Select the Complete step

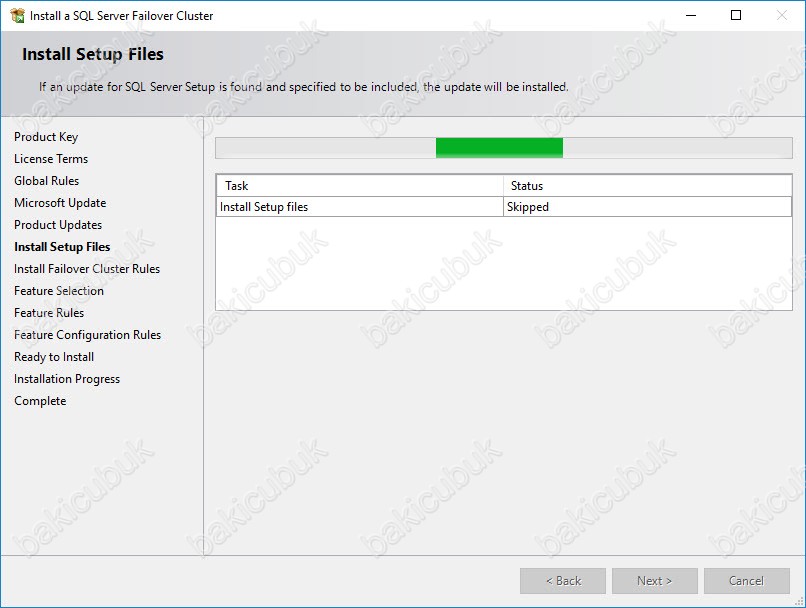coord(40,401)
